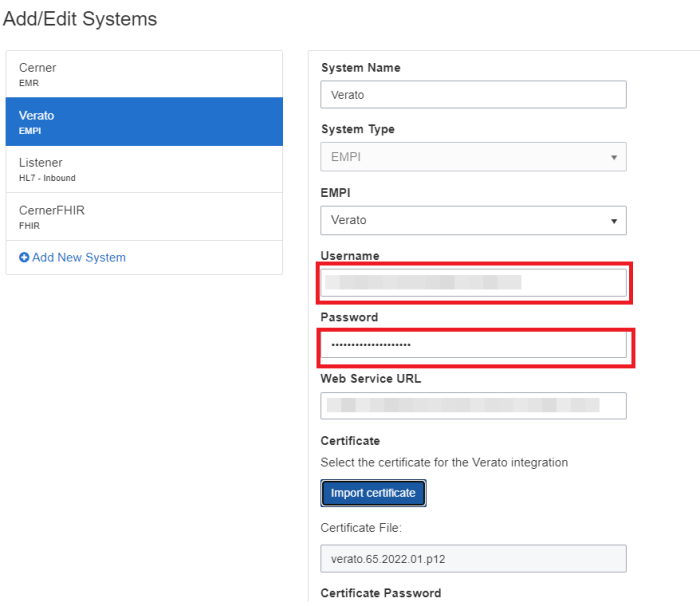Image resolution: width=700 pixels, height=602 pixels.
Task: Expand the EMPI dropdown showing Verato
Action: pyautogui.click(x=473, y=220)
